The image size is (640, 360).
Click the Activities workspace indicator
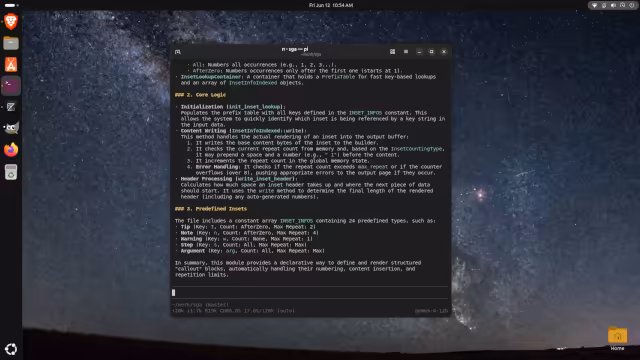(11, 5)
